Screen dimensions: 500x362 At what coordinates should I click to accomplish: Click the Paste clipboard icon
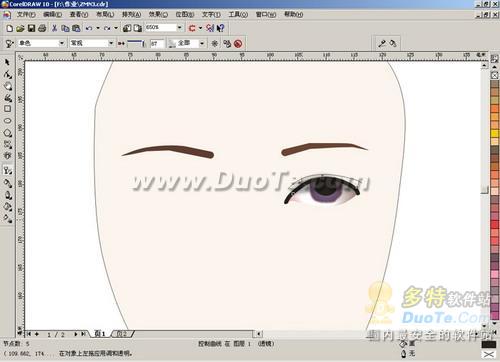(76, 28)
